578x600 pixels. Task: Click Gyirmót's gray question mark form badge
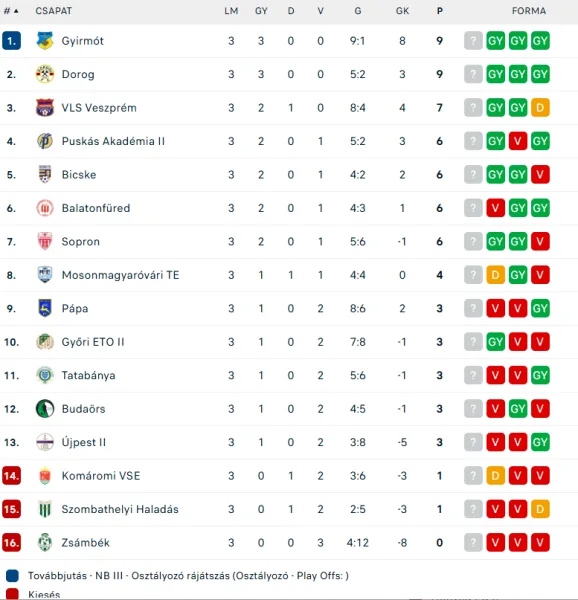[473, 41]
